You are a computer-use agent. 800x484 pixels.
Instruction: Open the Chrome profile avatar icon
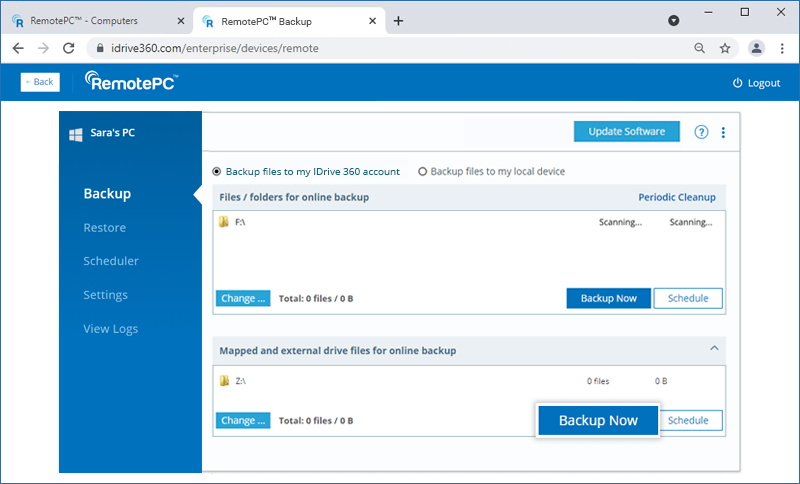pos(756,47)
